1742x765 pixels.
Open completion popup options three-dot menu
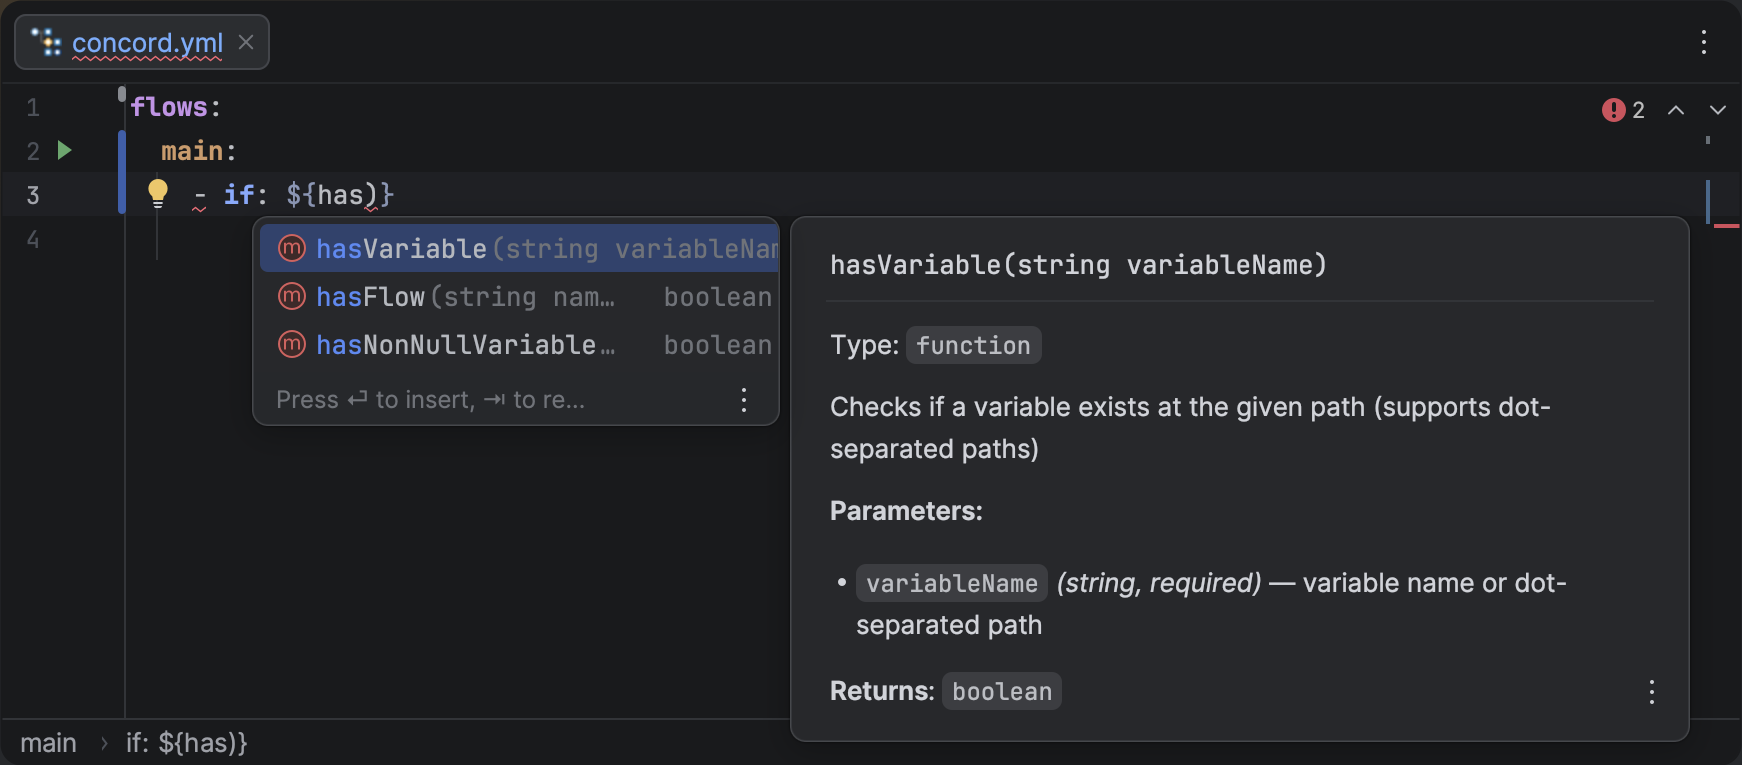pos(743,400)
